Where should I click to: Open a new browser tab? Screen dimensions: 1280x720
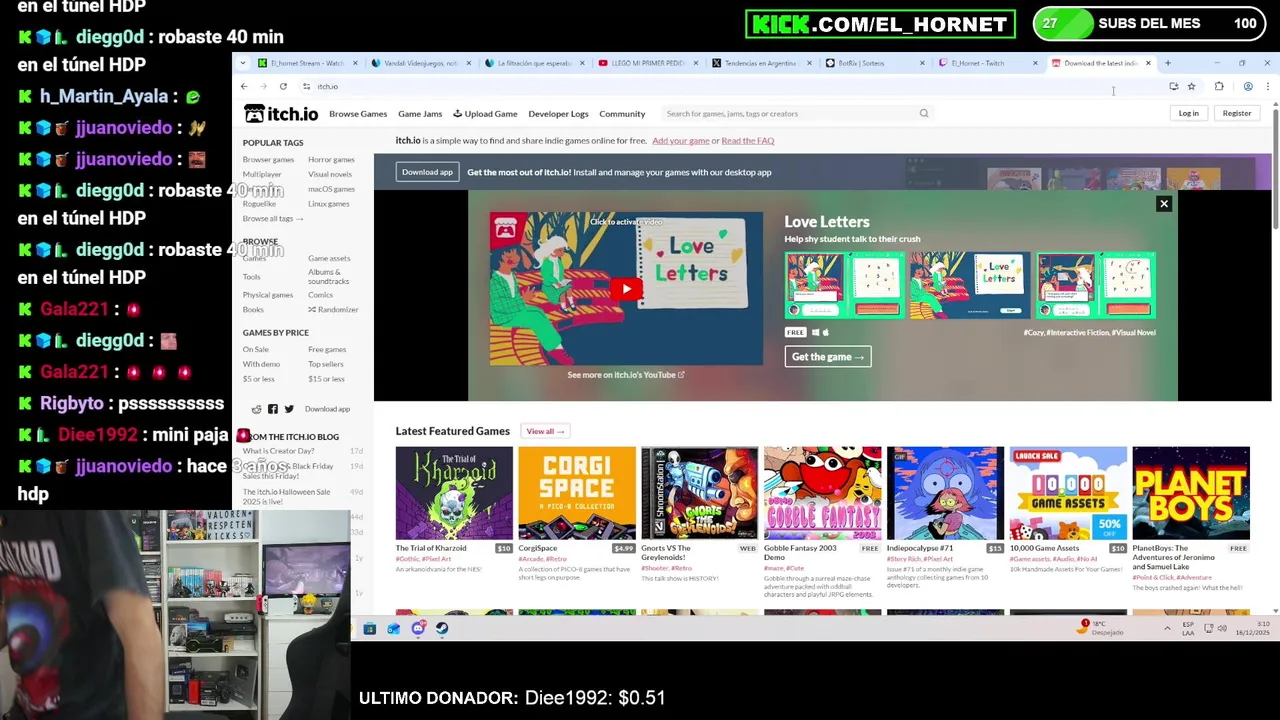[1167, 63]
